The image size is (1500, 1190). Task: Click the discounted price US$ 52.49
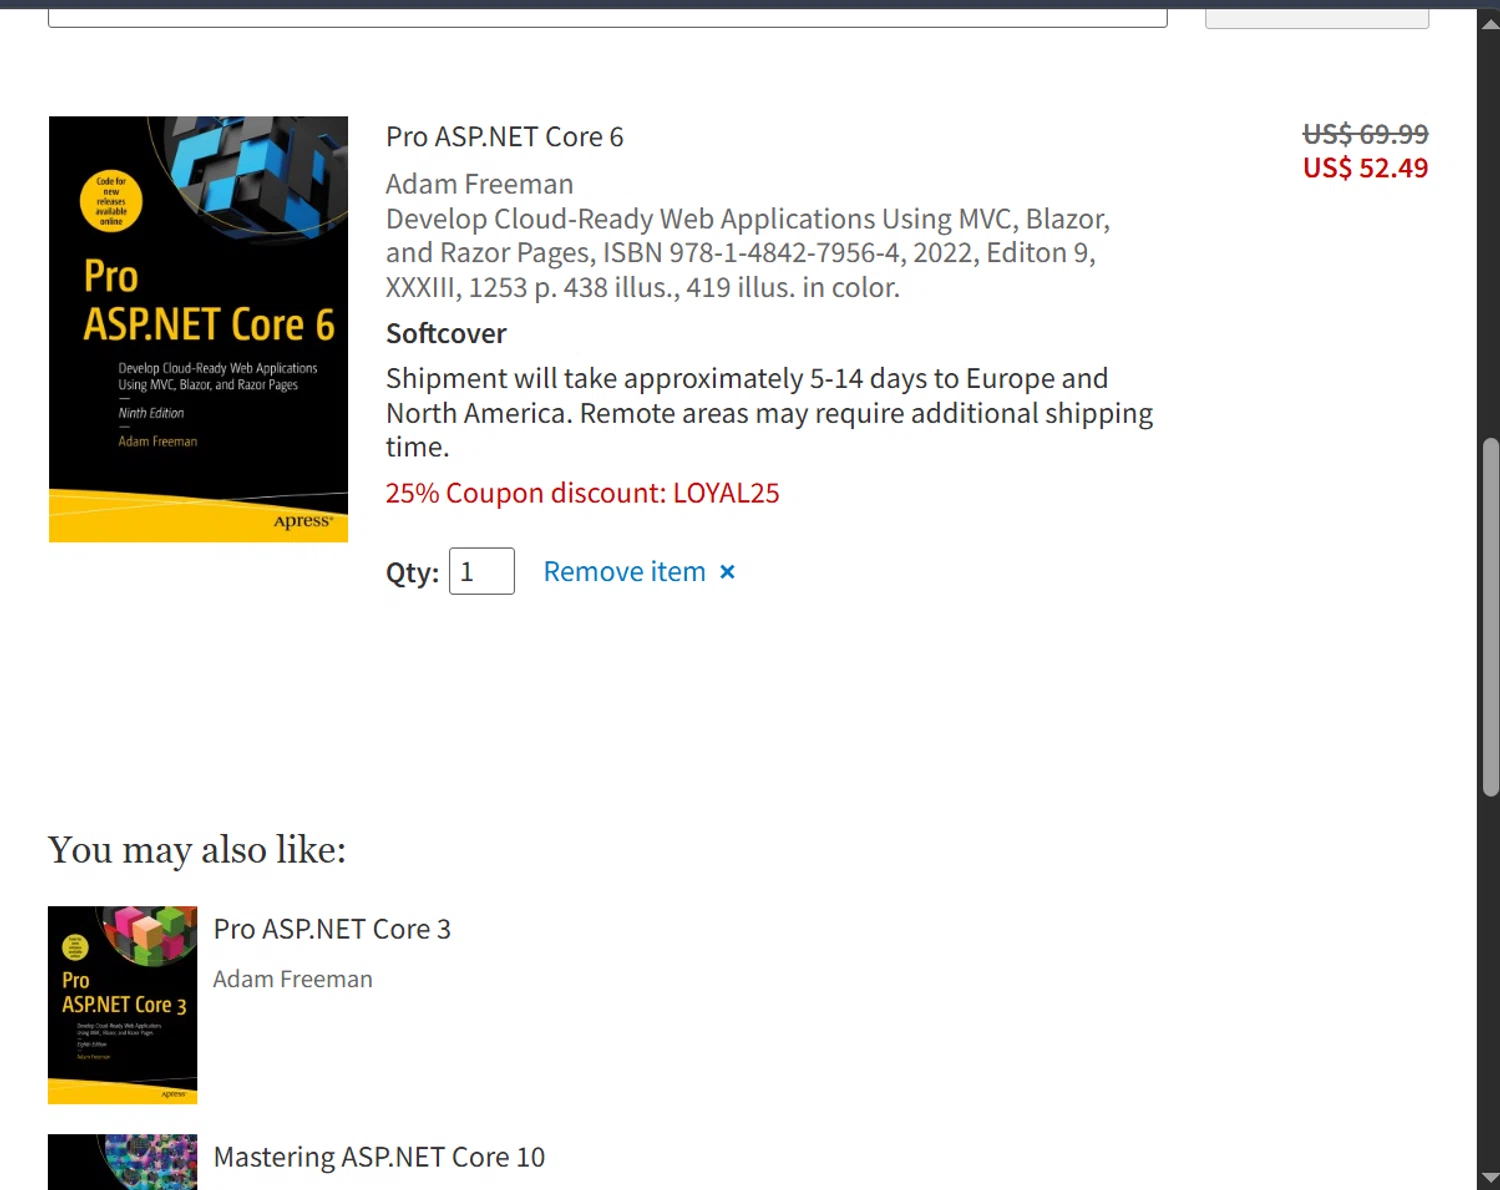click(x=1365, y=168)
